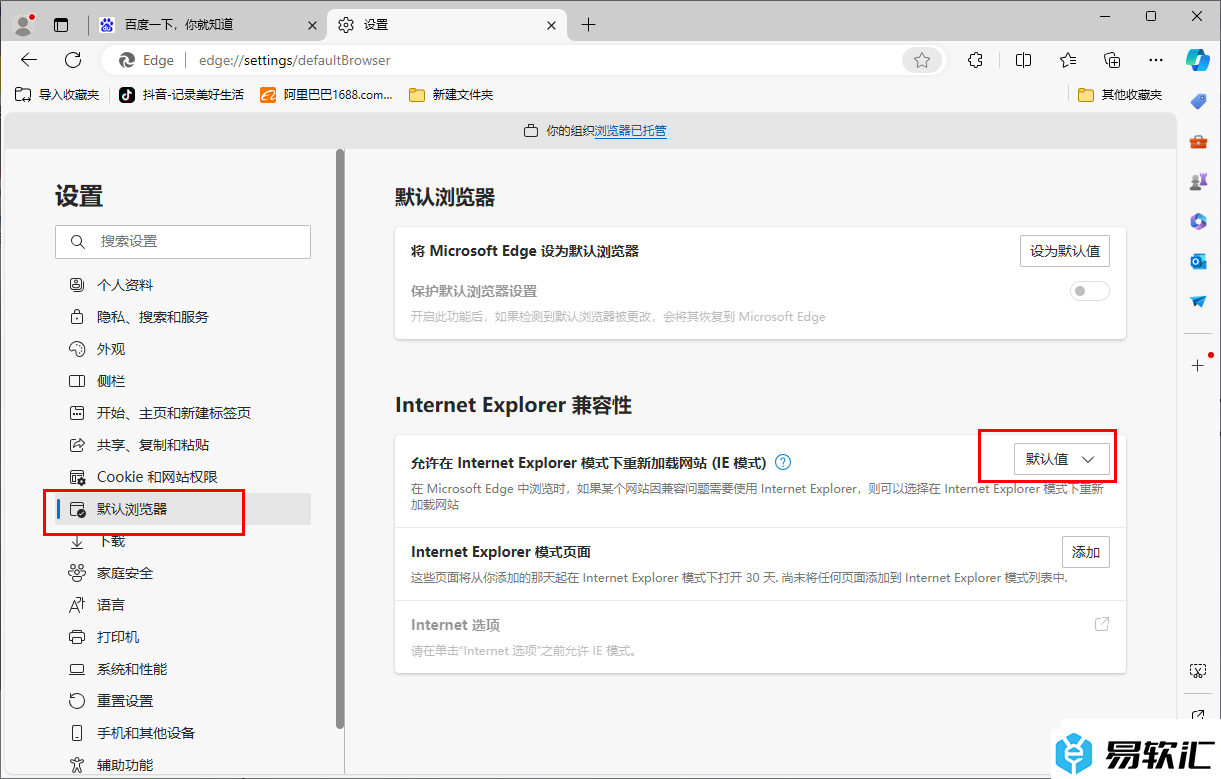Open Settings and more ellipsis menu
This screenshot has width=1221, height=779.
click(1156, 60)
